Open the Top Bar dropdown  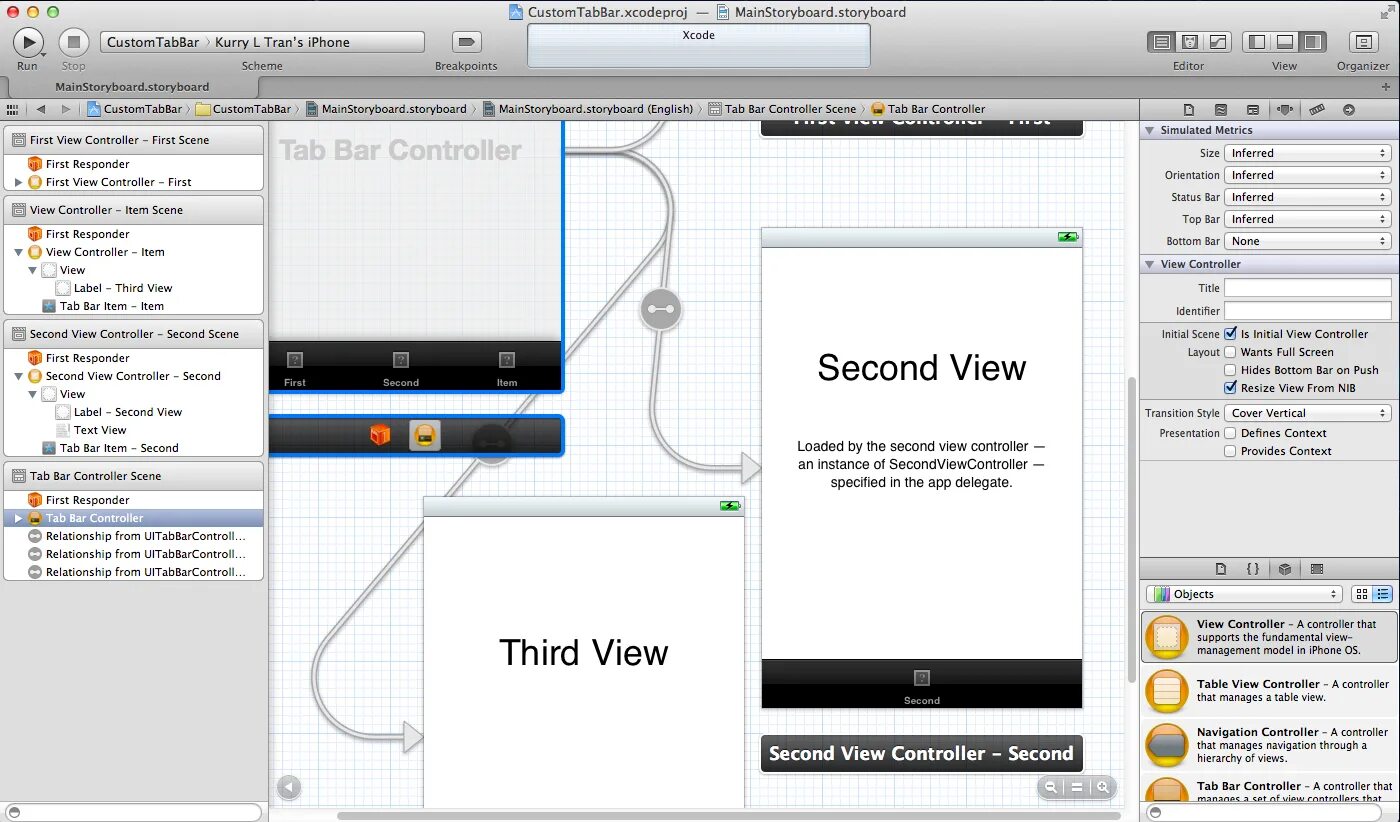(x=1308, y=219)
